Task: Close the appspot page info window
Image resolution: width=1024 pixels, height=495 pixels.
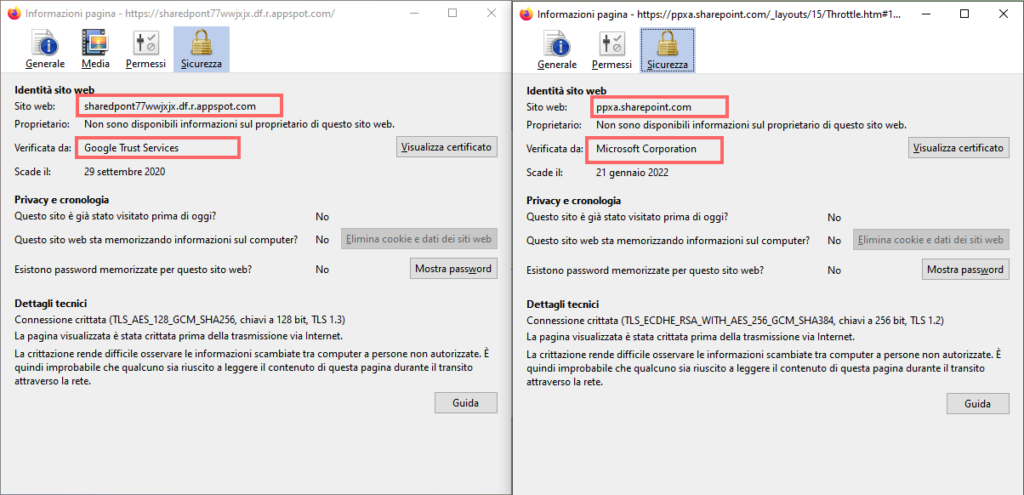Action: pyautogui.click(x=491, y=13)
